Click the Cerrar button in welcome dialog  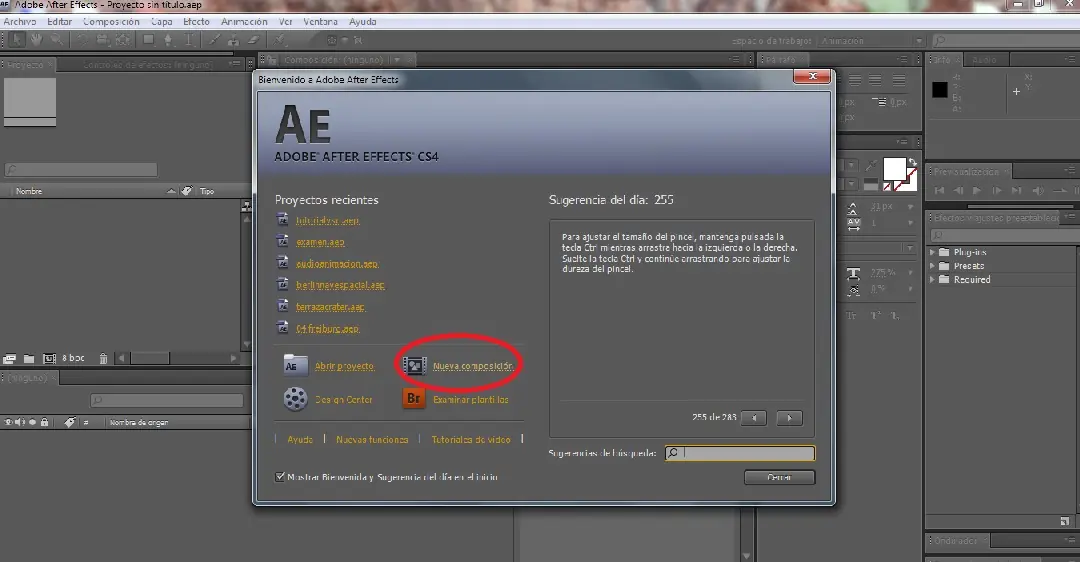pos(780,477)
